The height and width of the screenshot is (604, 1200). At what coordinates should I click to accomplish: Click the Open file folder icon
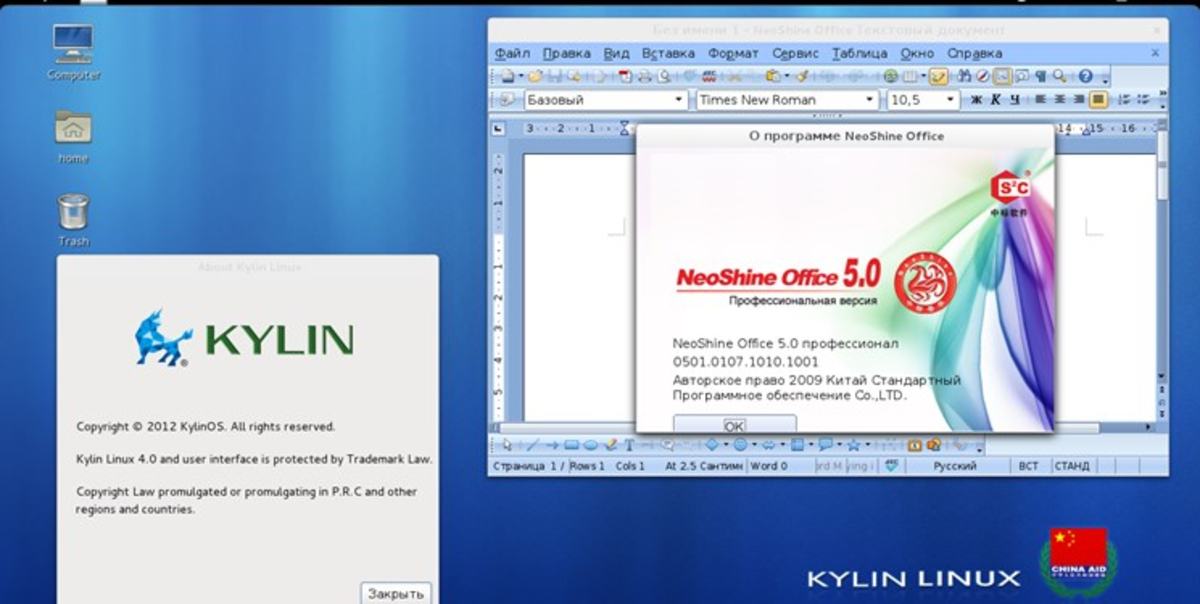[535, 76]
